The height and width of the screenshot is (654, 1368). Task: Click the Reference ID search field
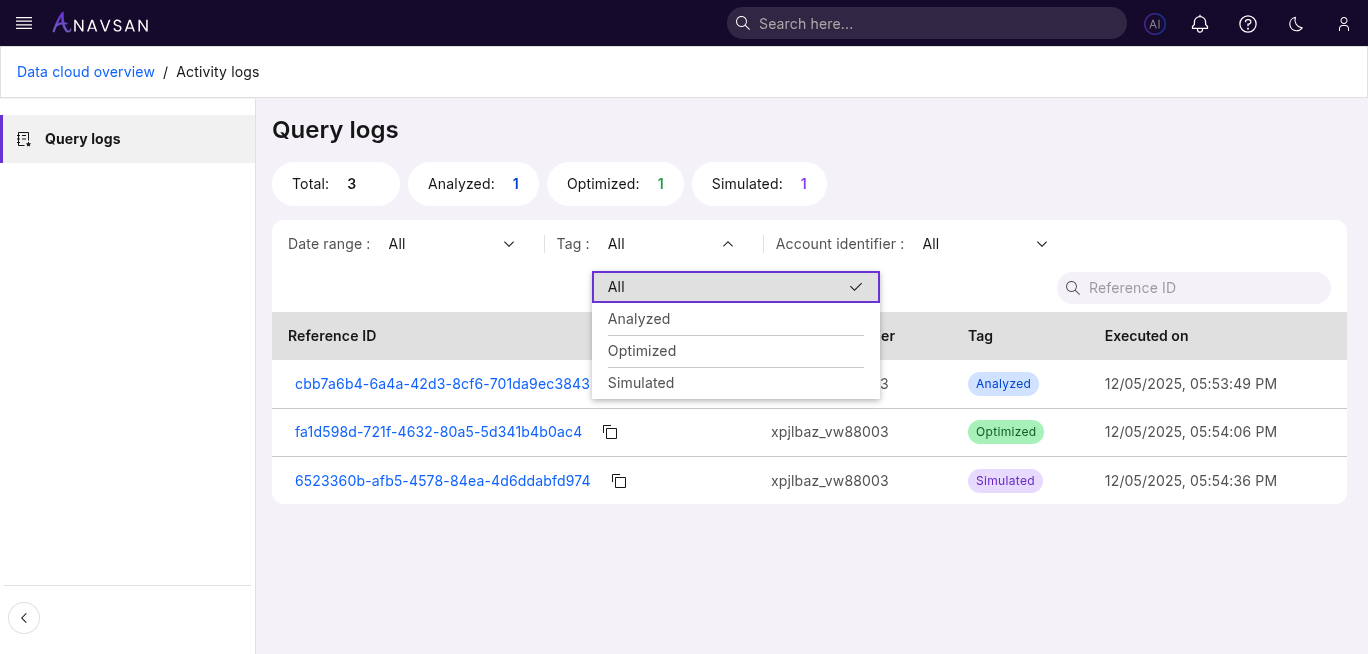coord(1200,288)
